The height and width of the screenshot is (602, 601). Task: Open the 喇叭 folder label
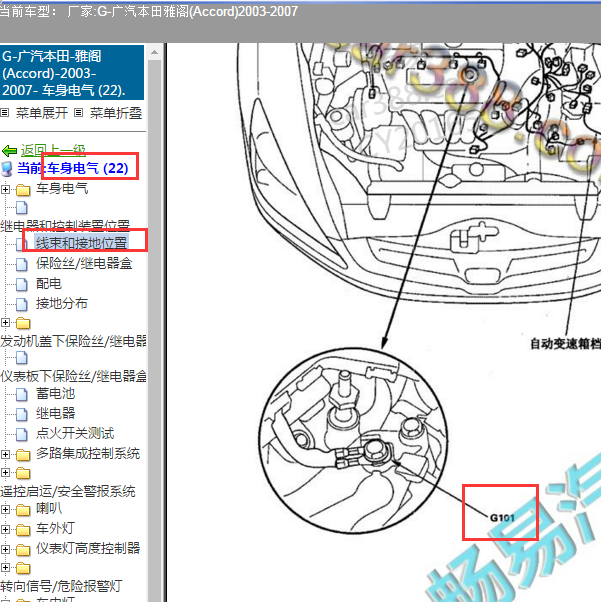point(49,508)
